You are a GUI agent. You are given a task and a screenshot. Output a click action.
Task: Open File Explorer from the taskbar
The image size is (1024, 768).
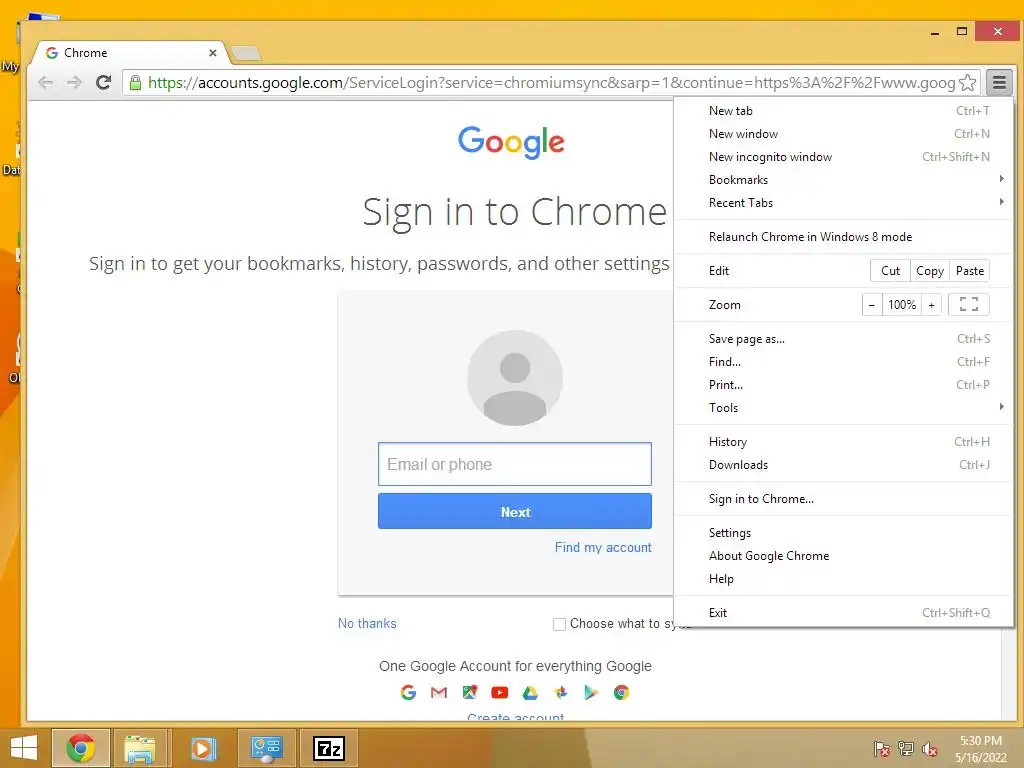(140, 748)
